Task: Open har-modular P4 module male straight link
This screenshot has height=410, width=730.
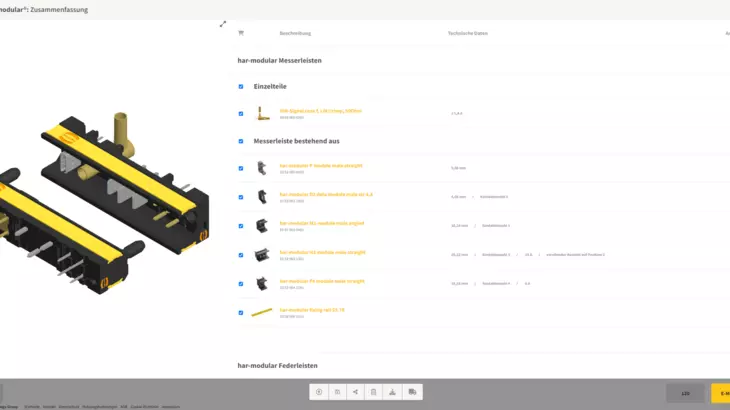Action: pyautogui.click(x=322, y=281)
